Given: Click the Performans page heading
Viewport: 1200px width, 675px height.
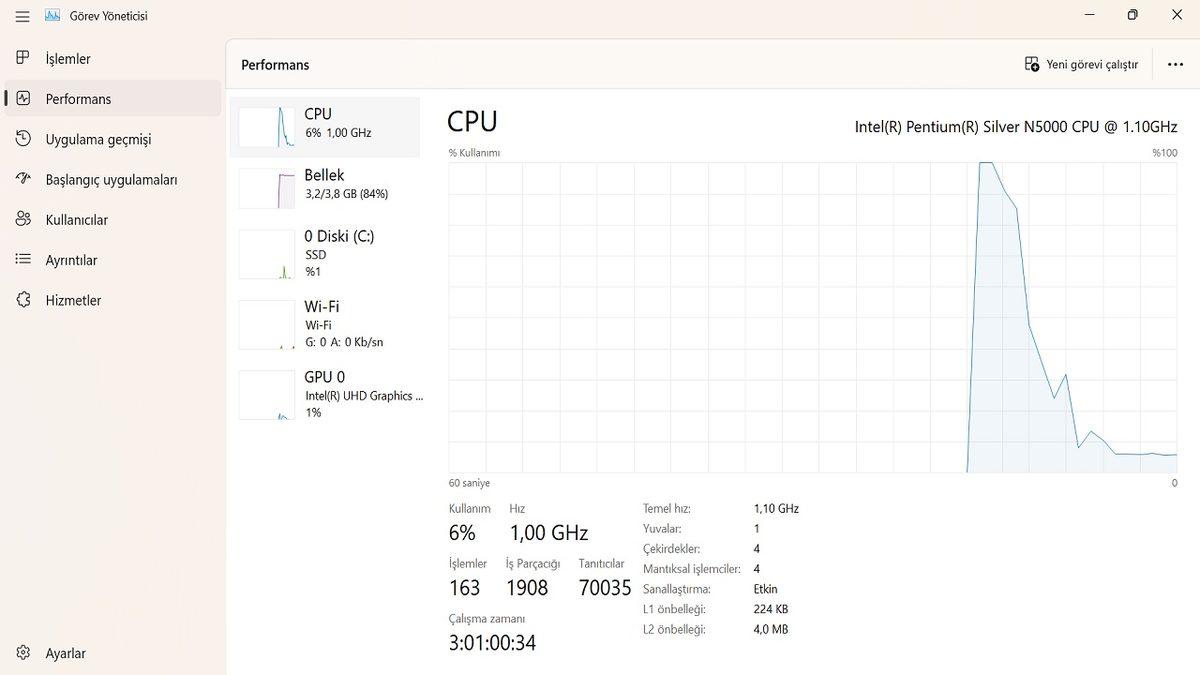Looking at the screenshot, I should coord(275,65).
